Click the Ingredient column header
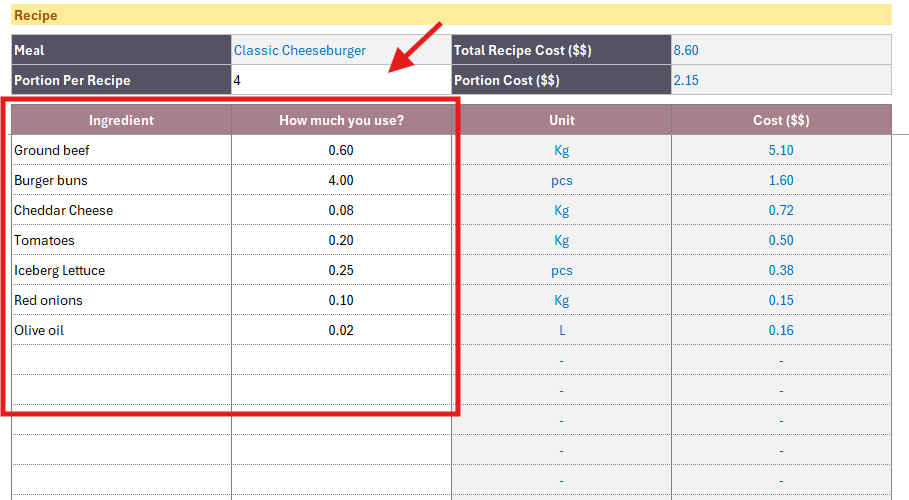The image size is (909, 500). tap(121, 120)
